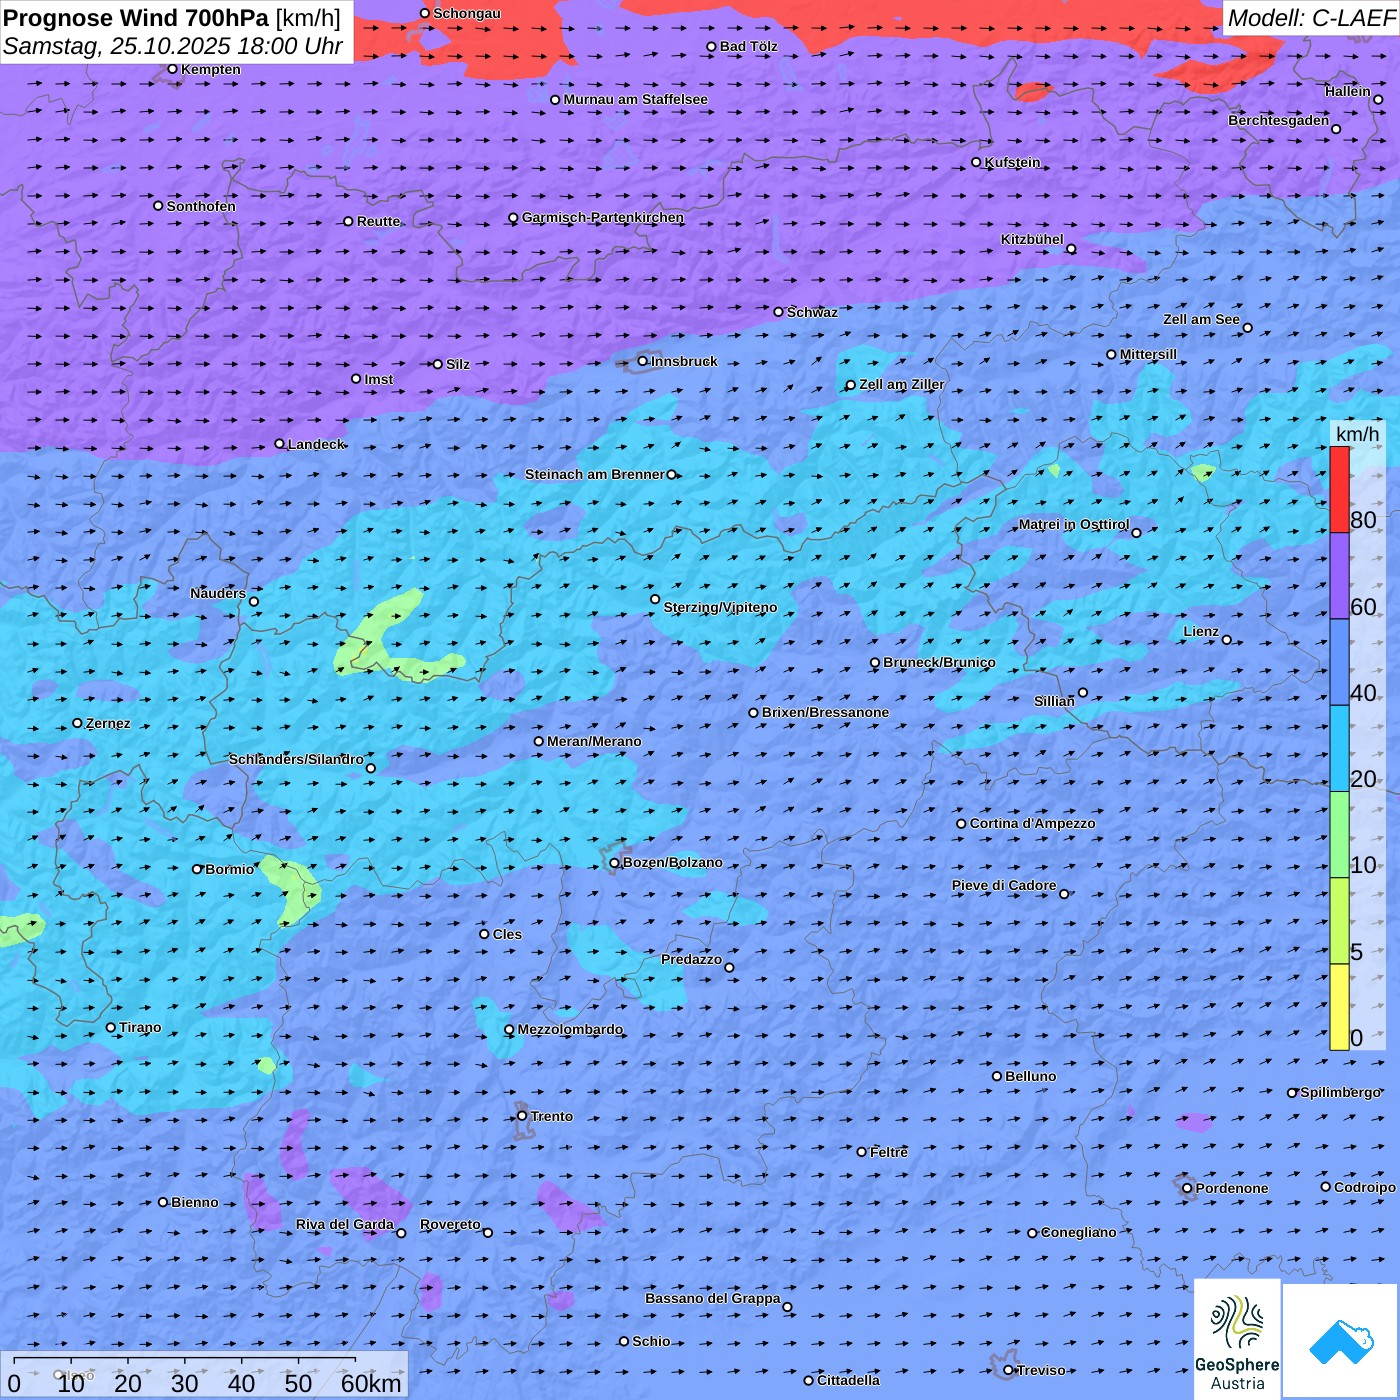
Task: Click the Nauders label
Action: coord(218,593)
